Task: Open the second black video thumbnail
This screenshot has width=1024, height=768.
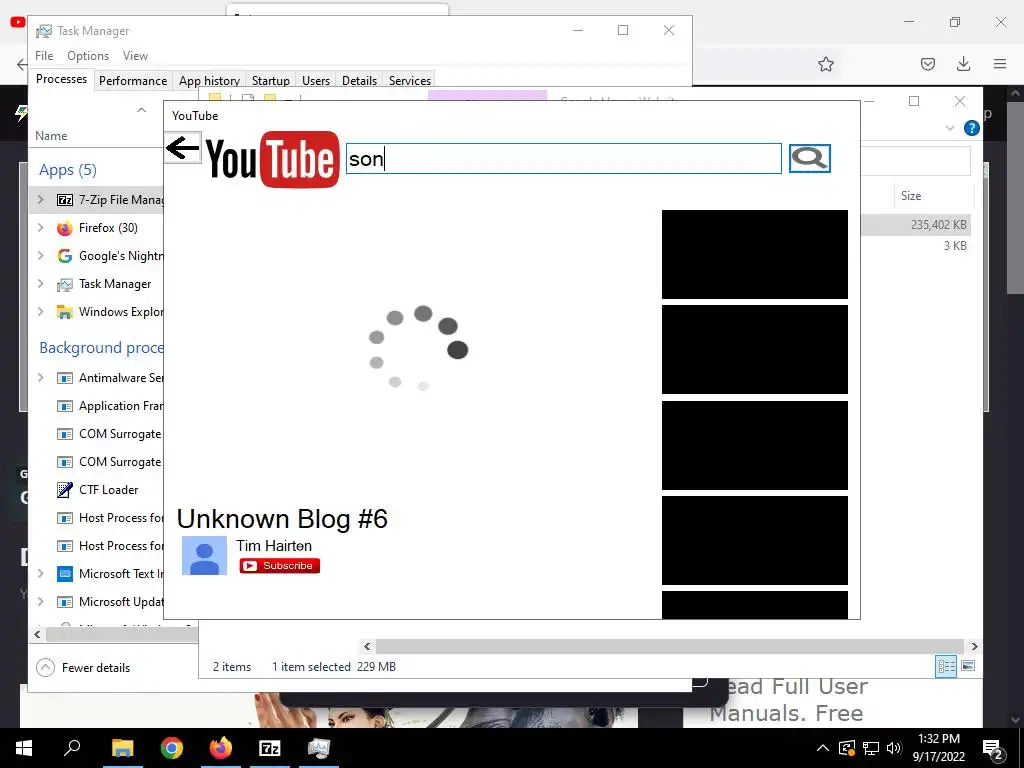Action: click(755, 349)
